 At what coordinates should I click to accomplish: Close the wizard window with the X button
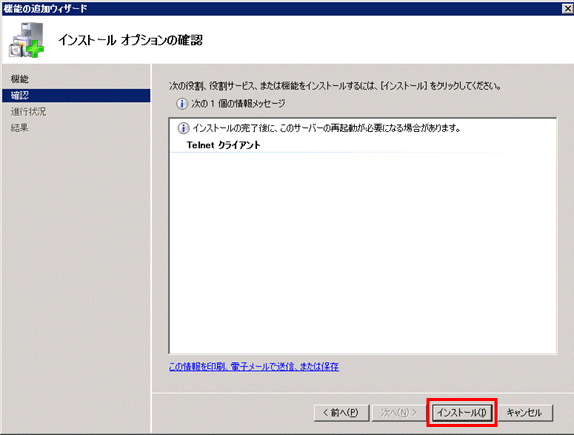(568, 8)
